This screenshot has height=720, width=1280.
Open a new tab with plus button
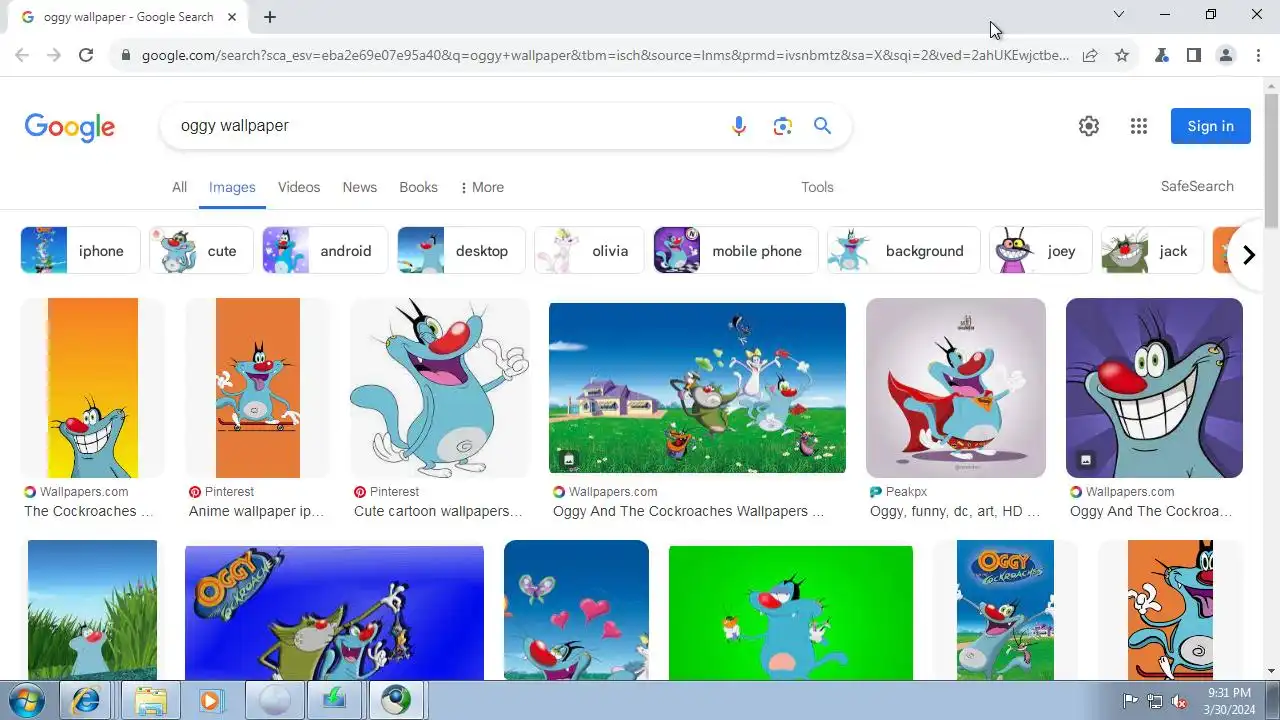[x=270, y=16]
